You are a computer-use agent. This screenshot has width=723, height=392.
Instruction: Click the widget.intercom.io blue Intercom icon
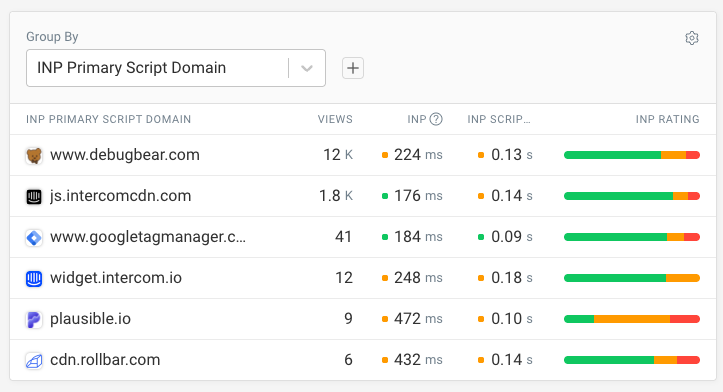34,279
